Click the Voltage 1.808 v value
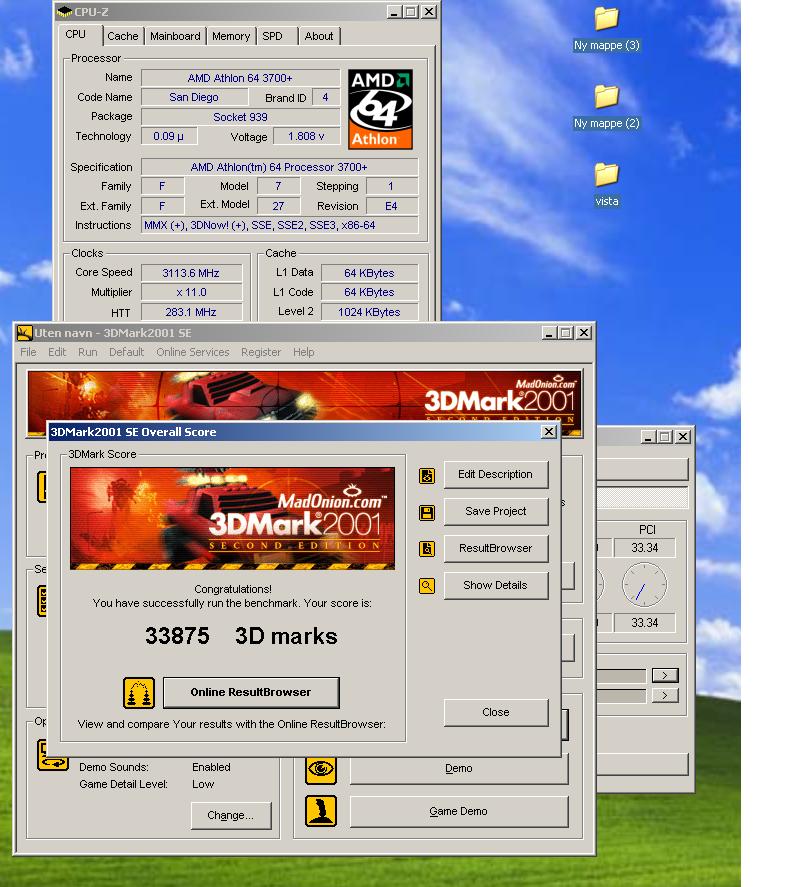This screenshot has height=887, width=800. (306, 136)
